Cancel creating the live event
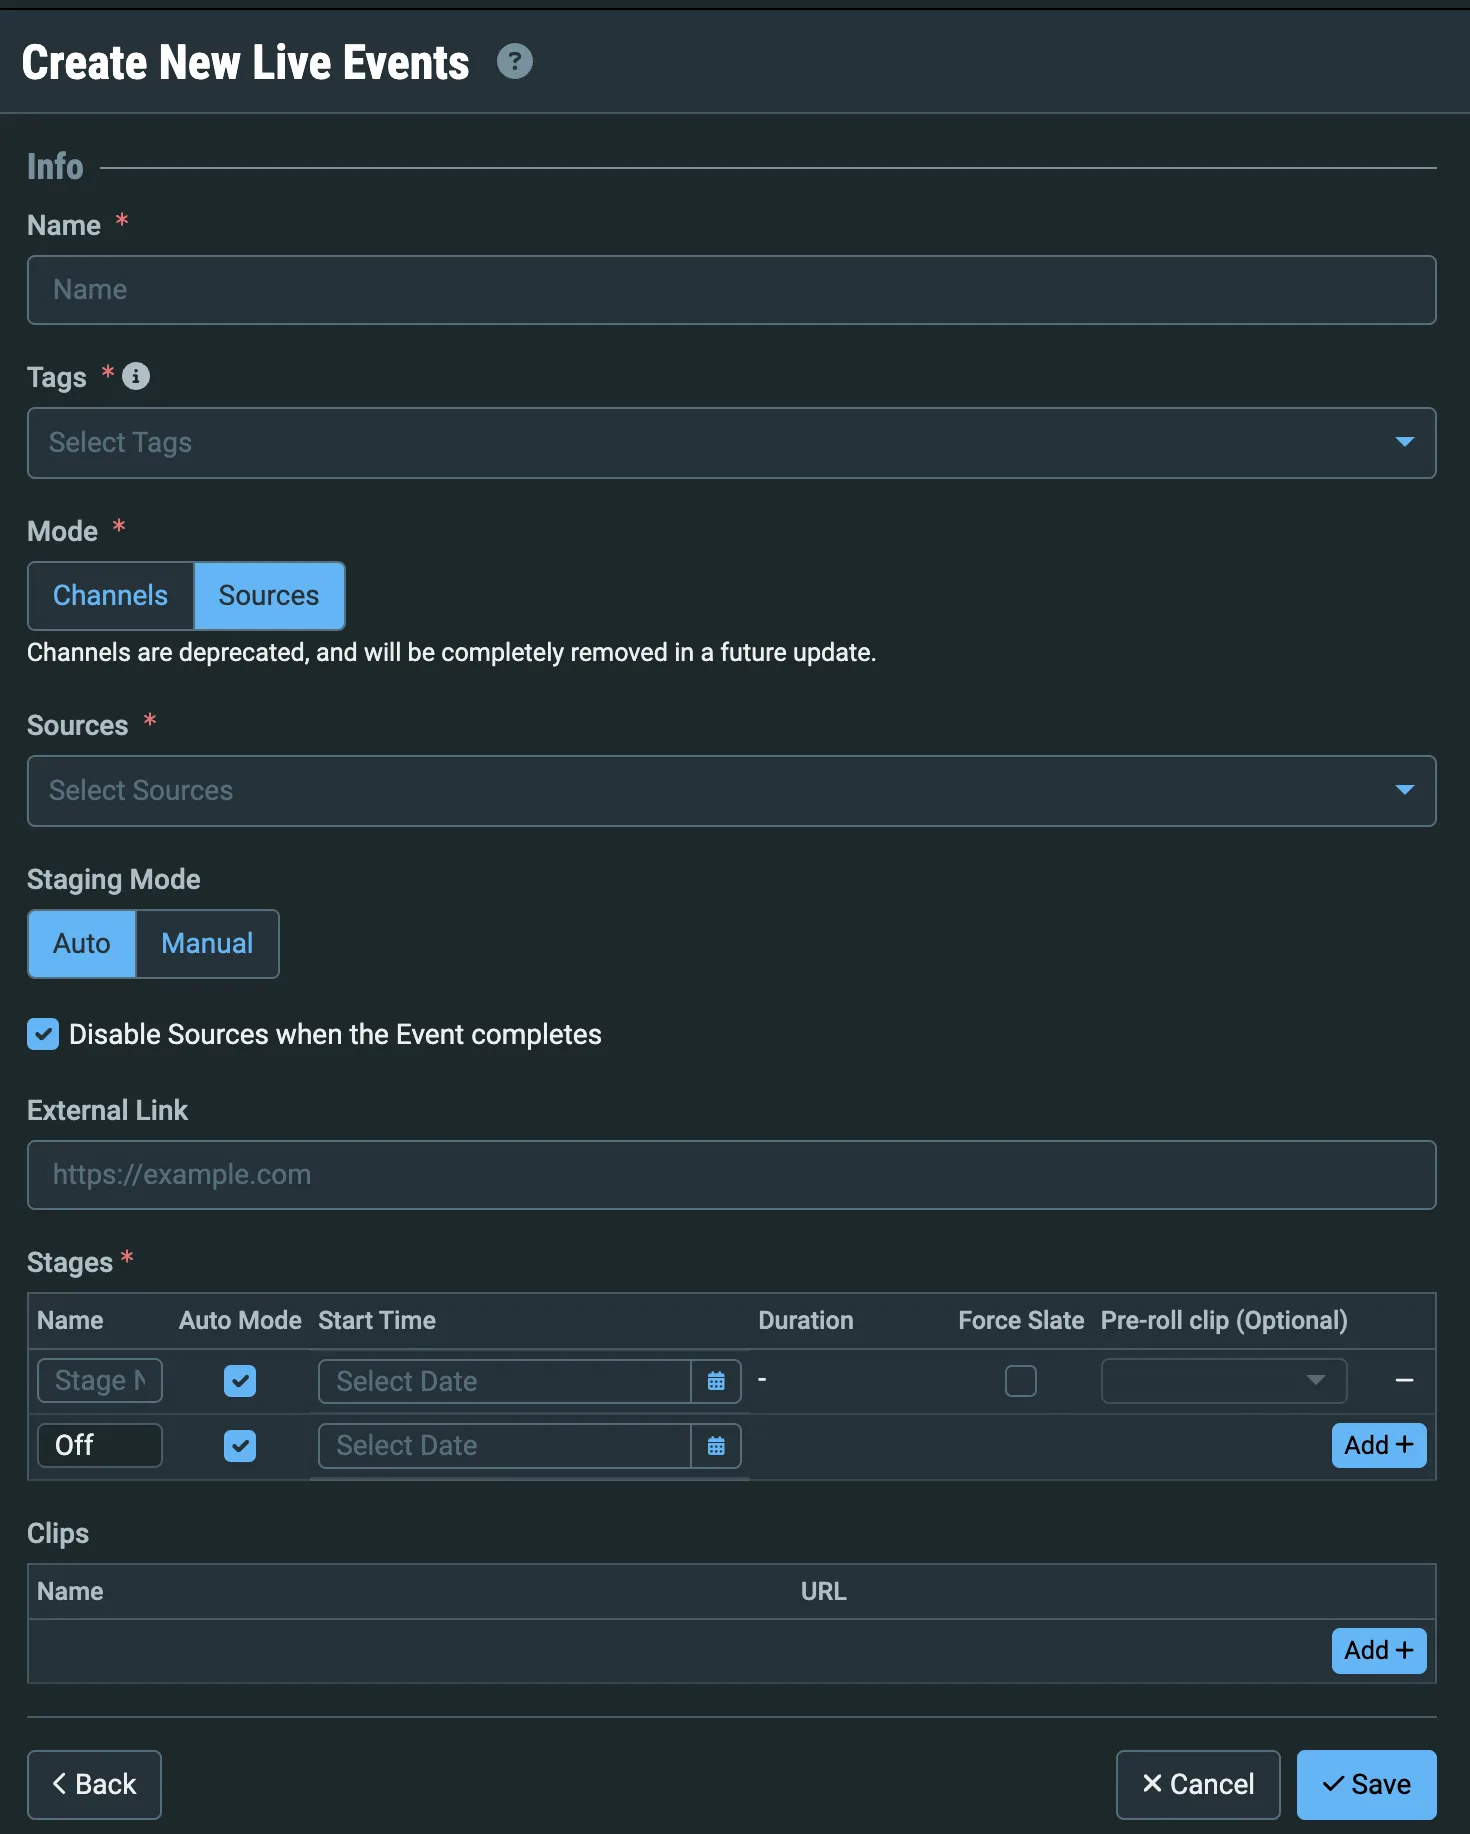The height and width of the screenshot is (1834, 1470). [1198, 1785]
